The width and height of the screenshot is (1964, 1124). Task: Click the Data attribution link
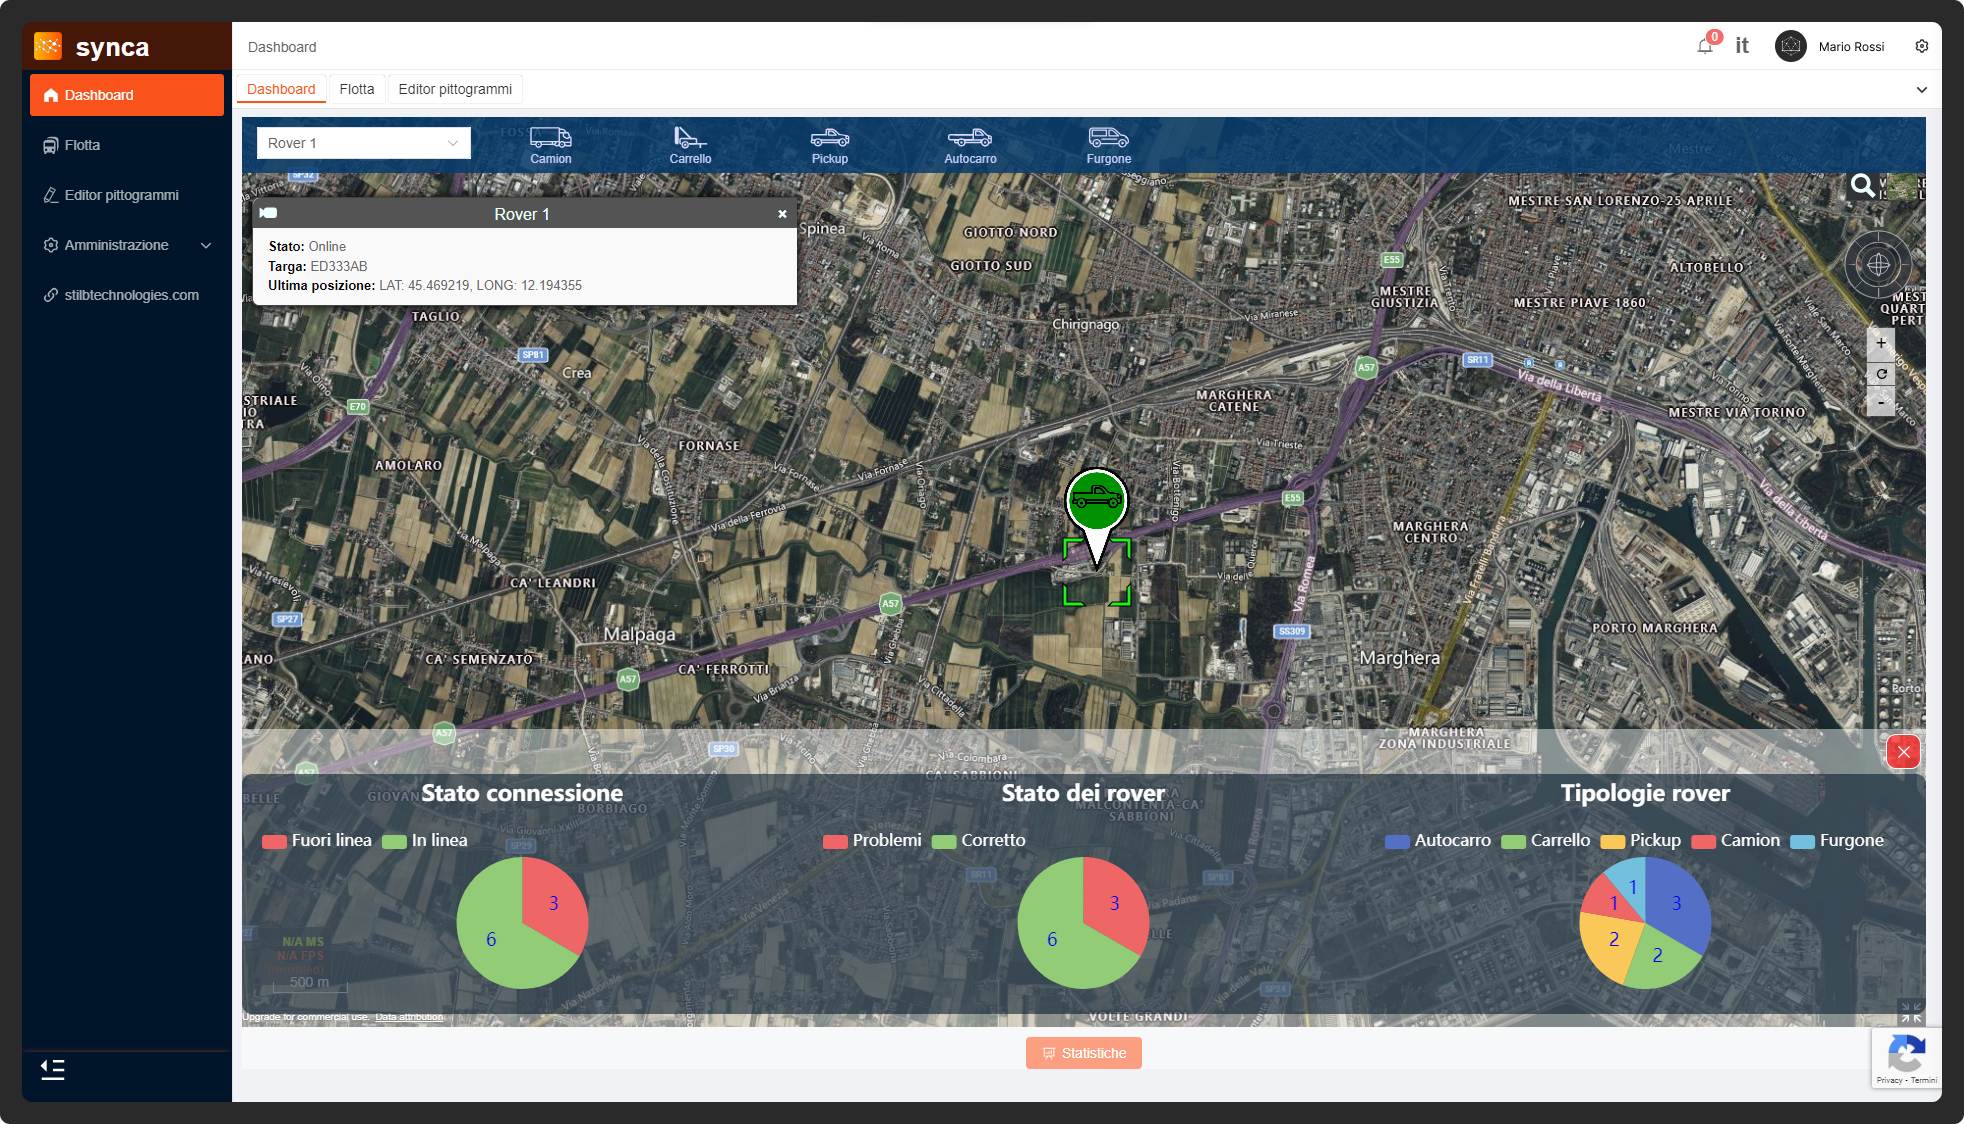click(x=409, y=1017)
